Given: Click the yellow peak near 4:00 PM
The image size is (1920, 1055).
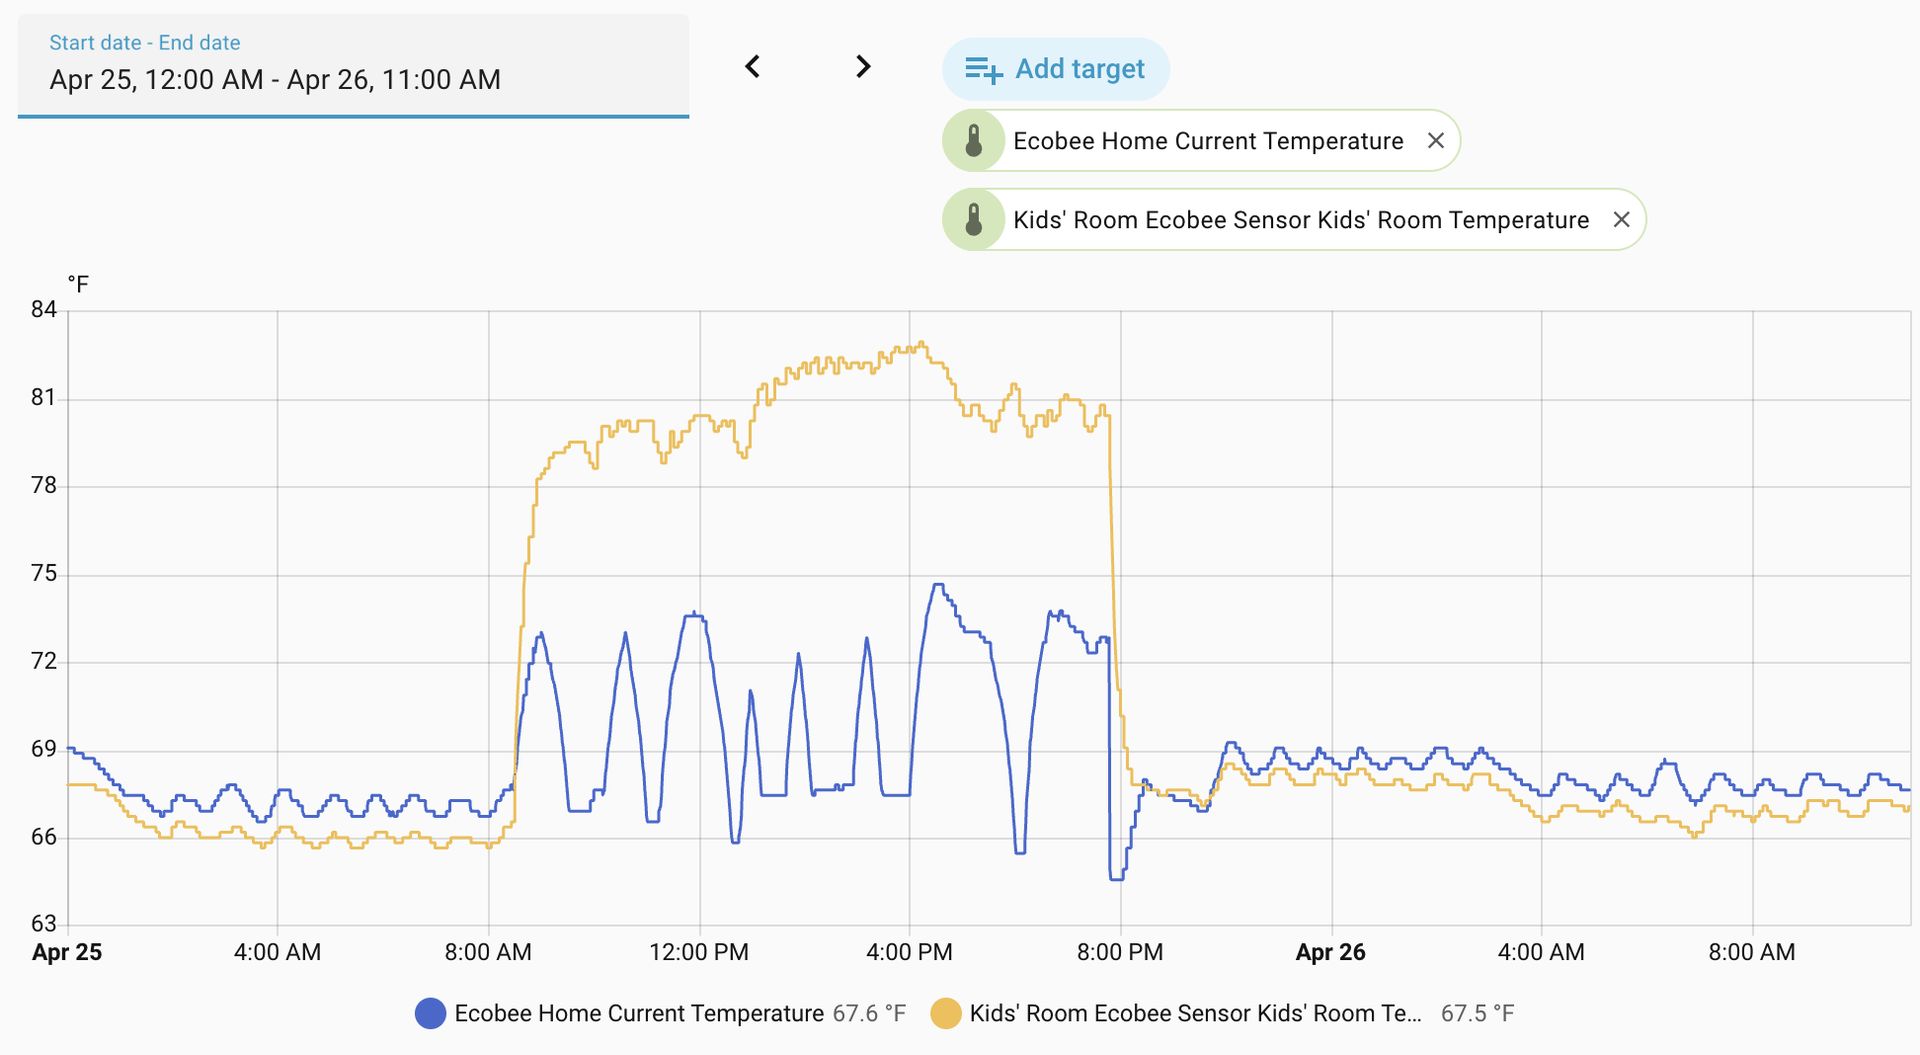Looking at the screenshot, I should click(x=921, y=344).
